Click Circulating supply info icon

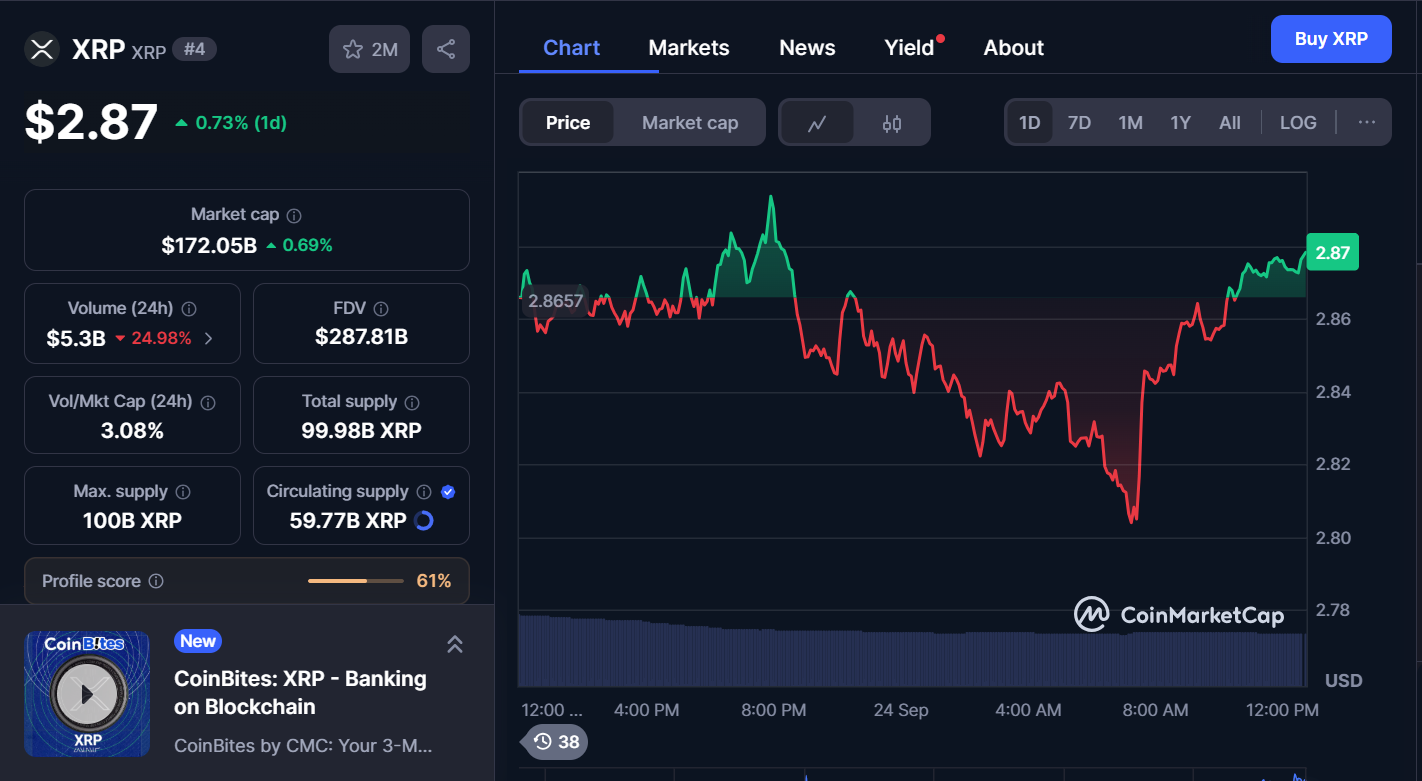pos(424,492)
